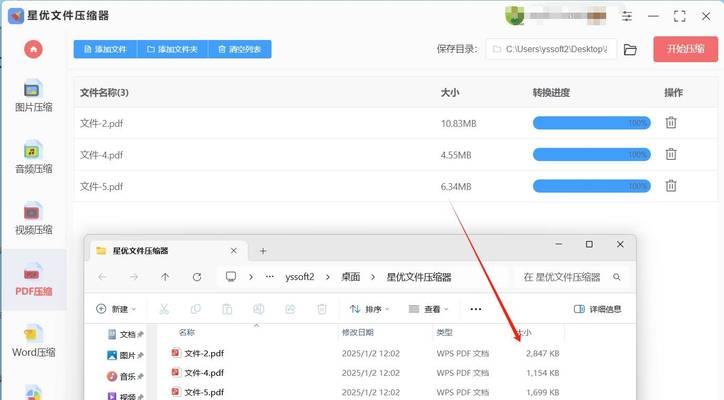Toggle 详细信息 details pane
Screen dimensions: 724x400
(597, 309)
